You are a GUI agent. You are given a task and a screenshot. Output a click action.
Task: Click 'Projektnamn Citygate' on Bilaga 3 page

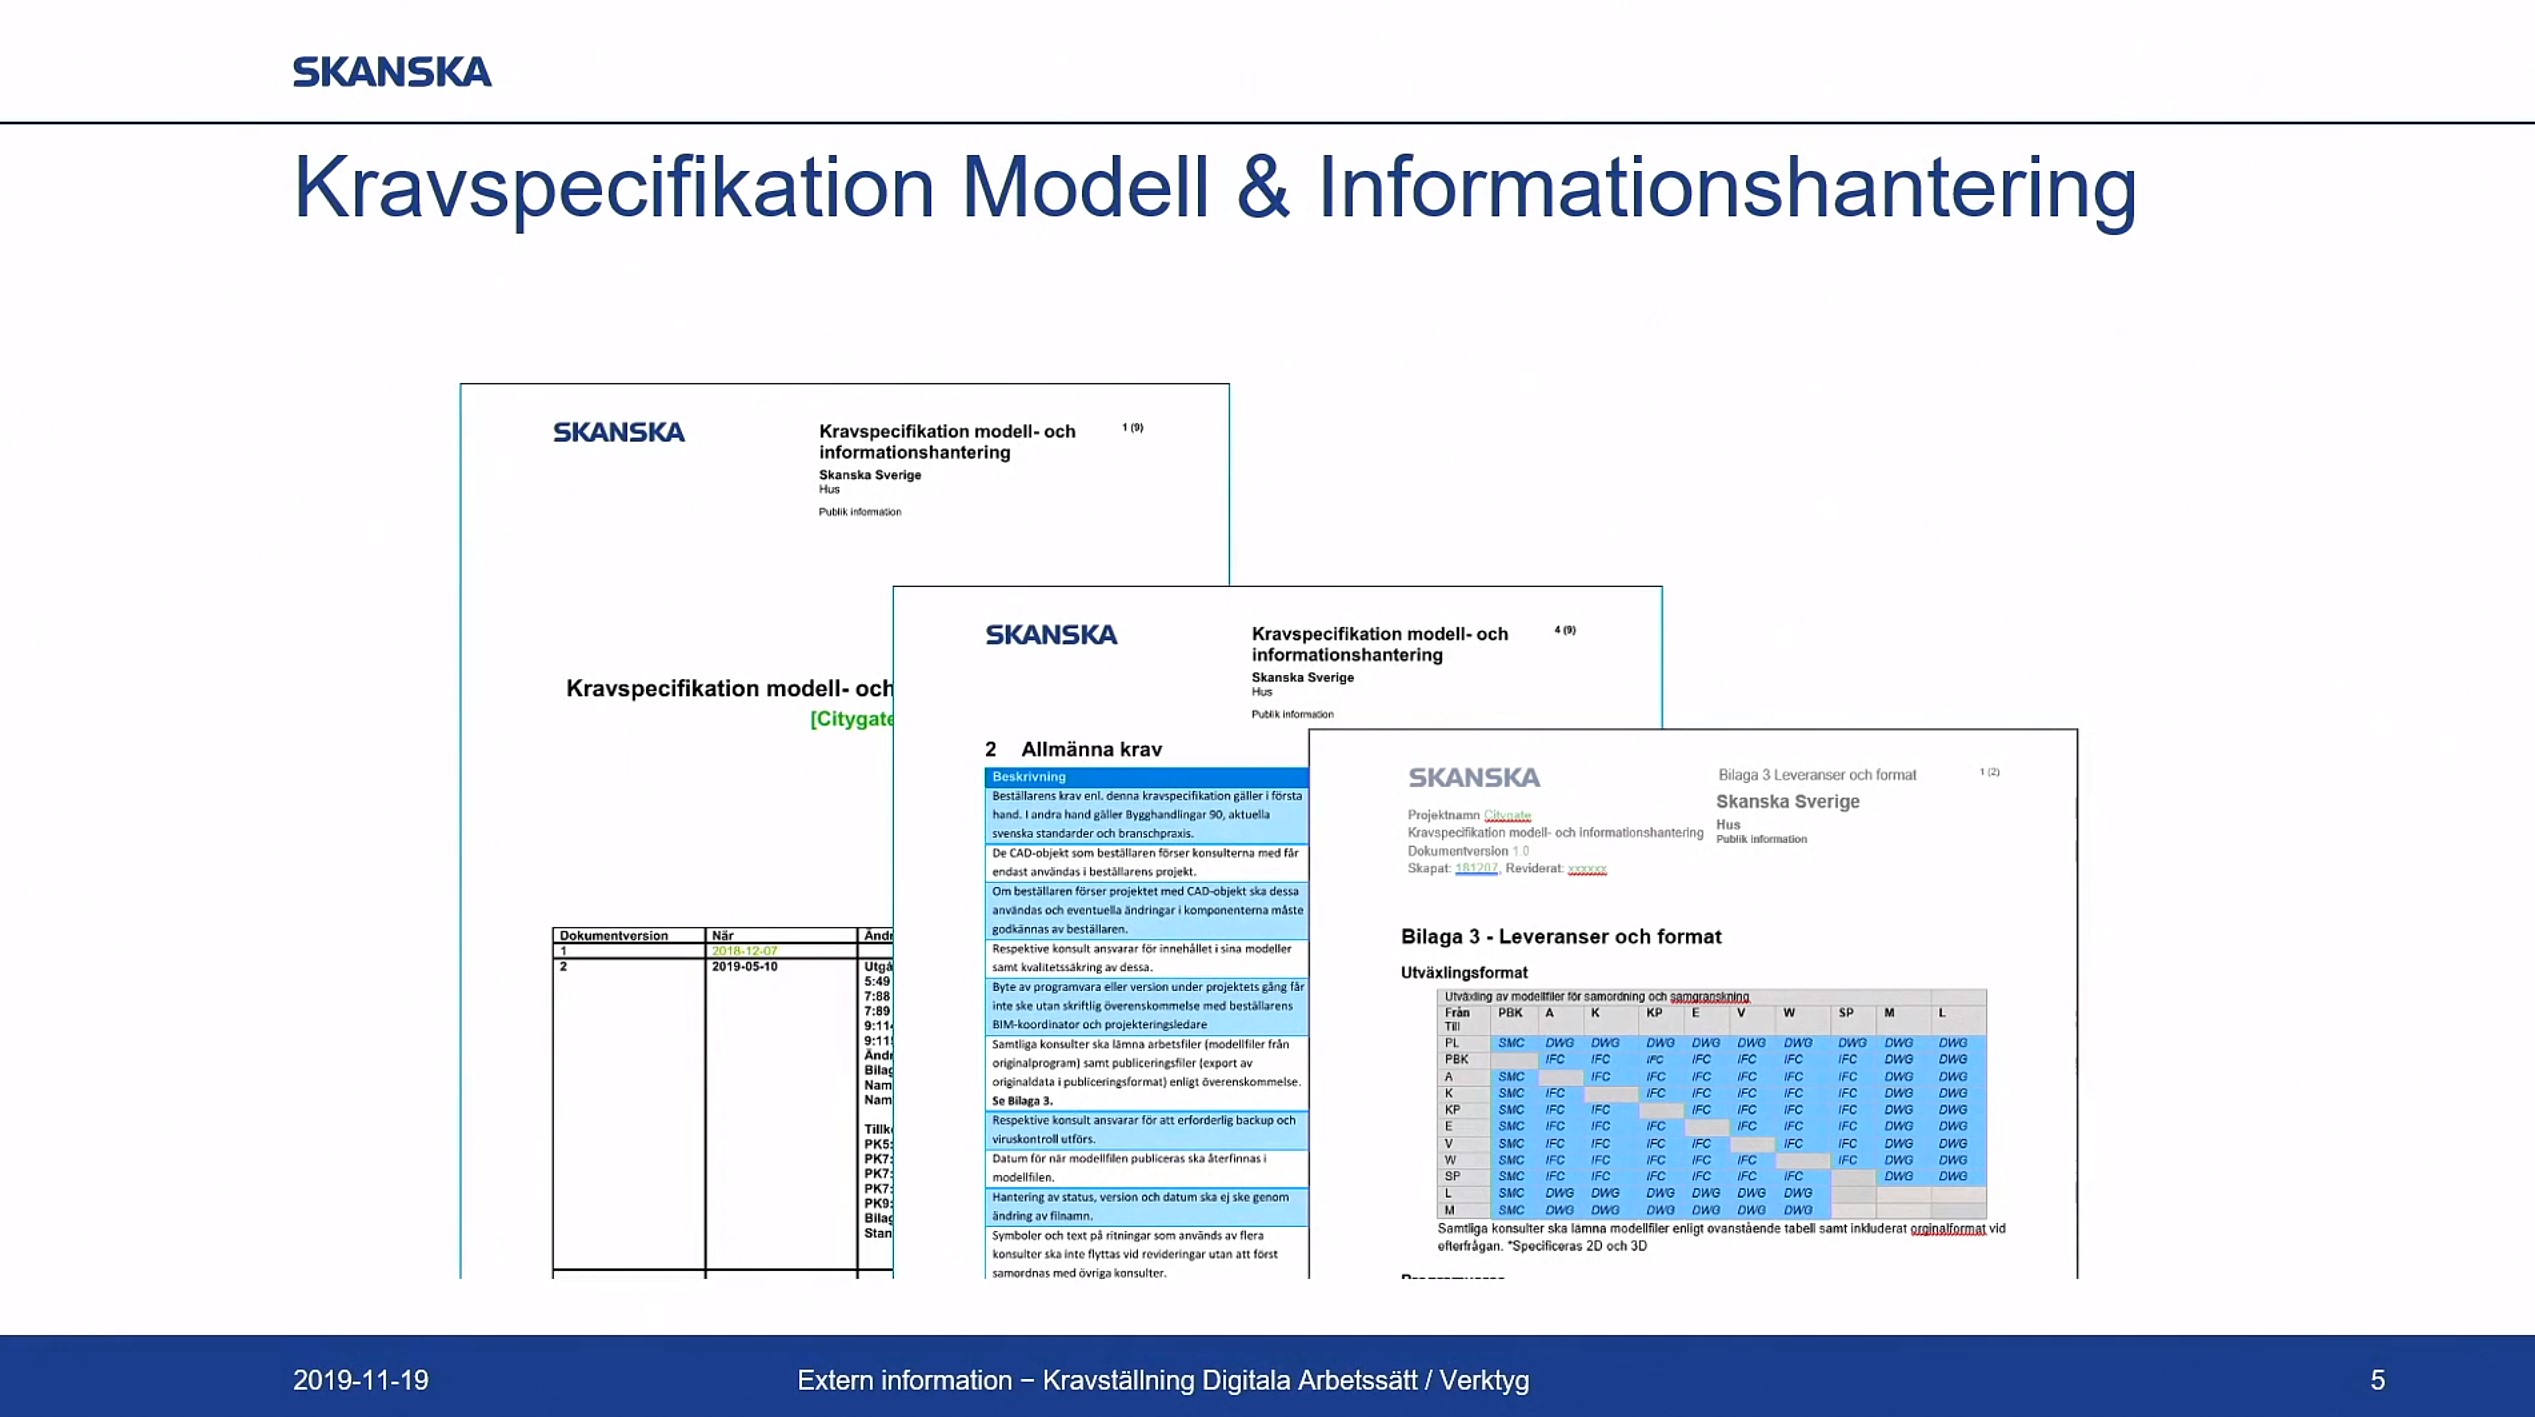point(1469,815)
